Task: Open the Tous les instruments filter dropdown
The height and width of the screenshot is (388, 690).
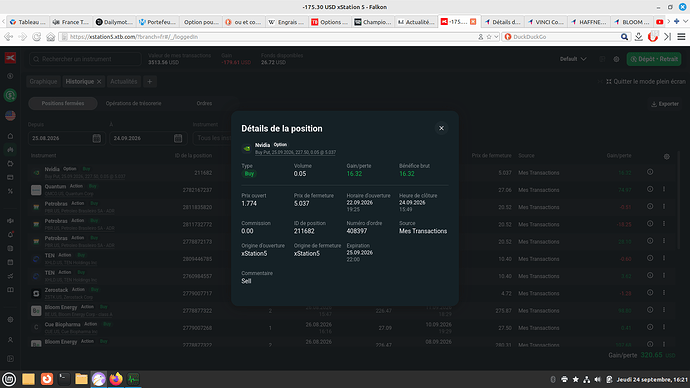Action: [213, 138]
